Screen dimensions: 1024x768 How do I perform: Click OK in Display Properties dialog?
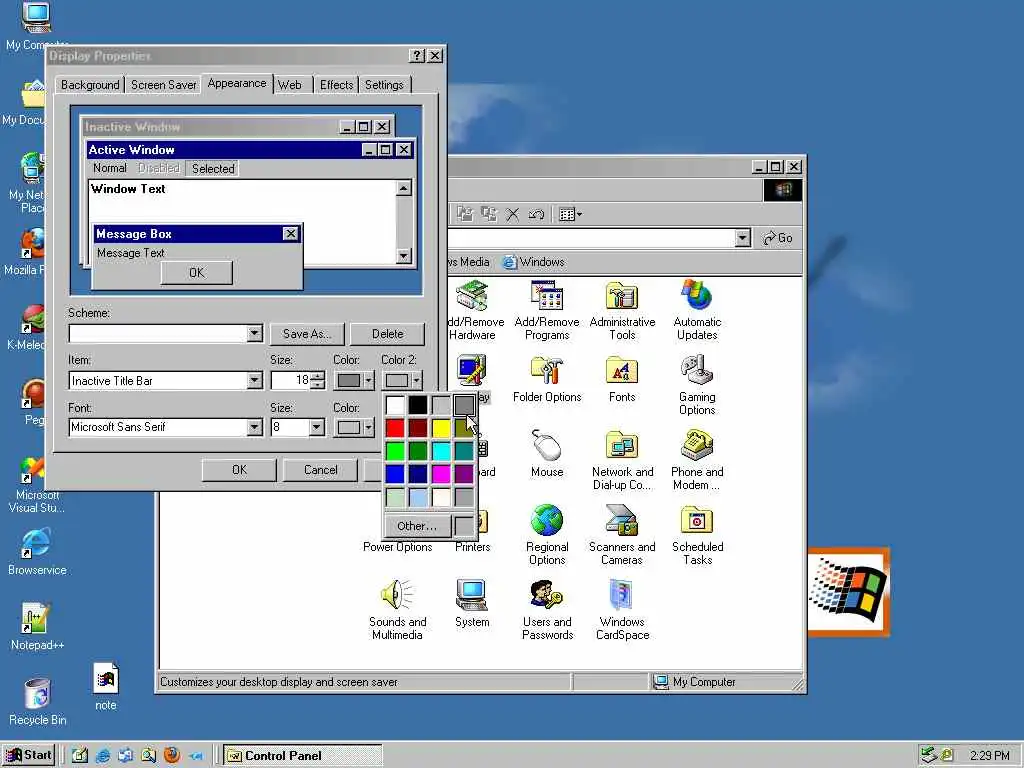point(239,470)
